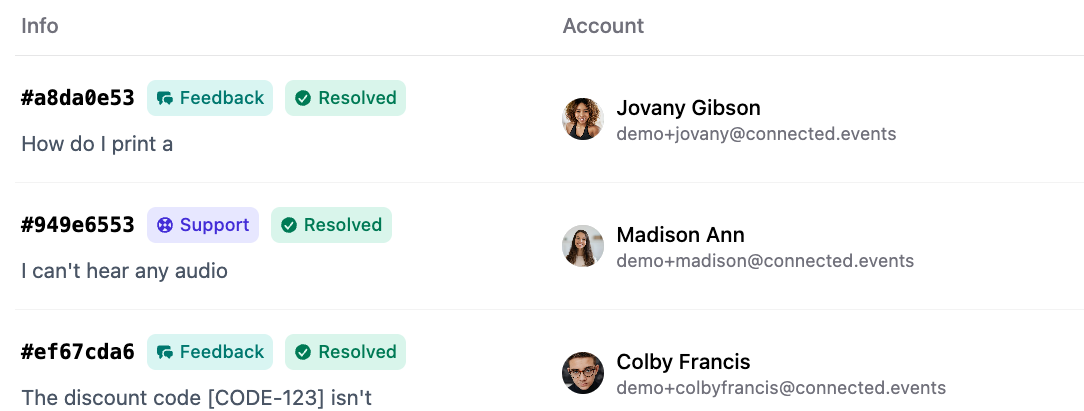Open ticket #a8da0e53
Image resolution: width=1084 pixels, height=411 pixels.
pos(78,98)
